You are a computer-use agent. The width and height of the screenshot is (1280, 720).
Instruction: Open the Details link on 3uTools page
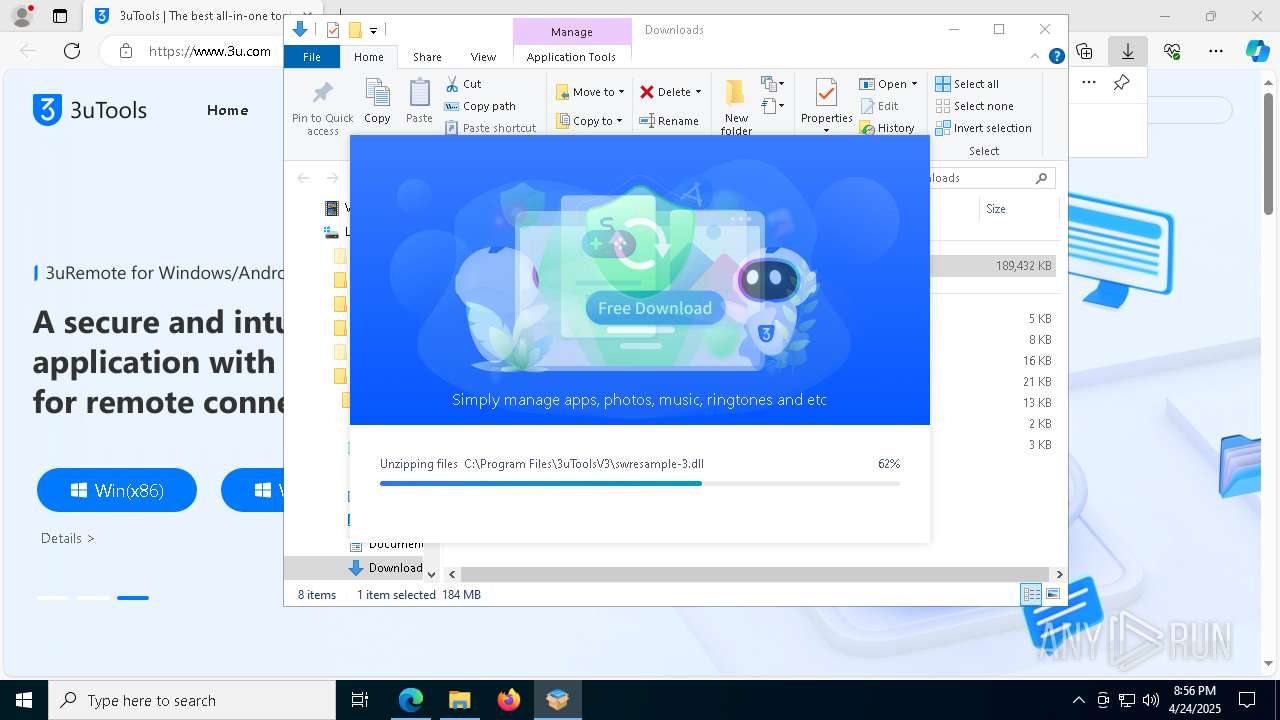click(68, 538)
